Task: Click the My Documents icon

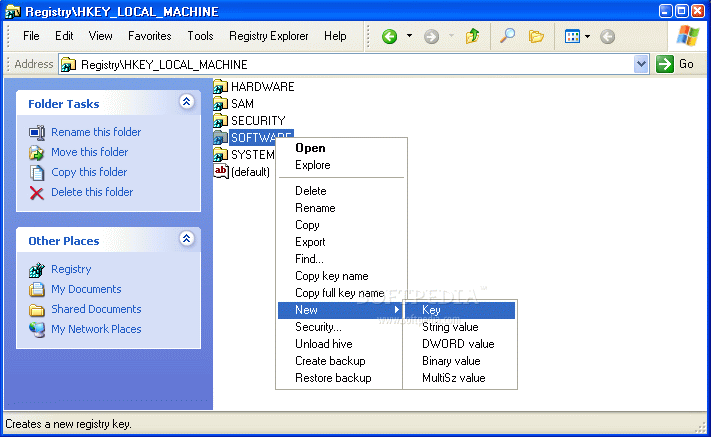Action: pos(37,289)
